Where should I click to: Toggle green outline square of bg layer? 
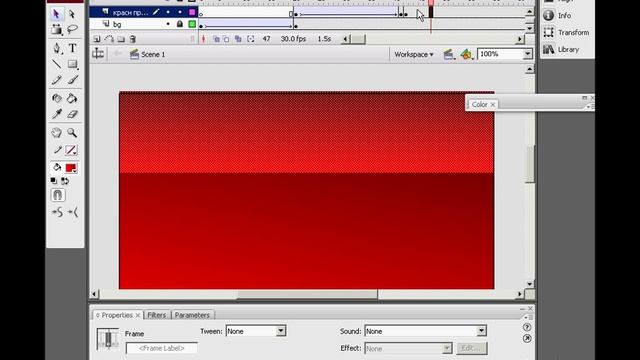coord(192,24)
